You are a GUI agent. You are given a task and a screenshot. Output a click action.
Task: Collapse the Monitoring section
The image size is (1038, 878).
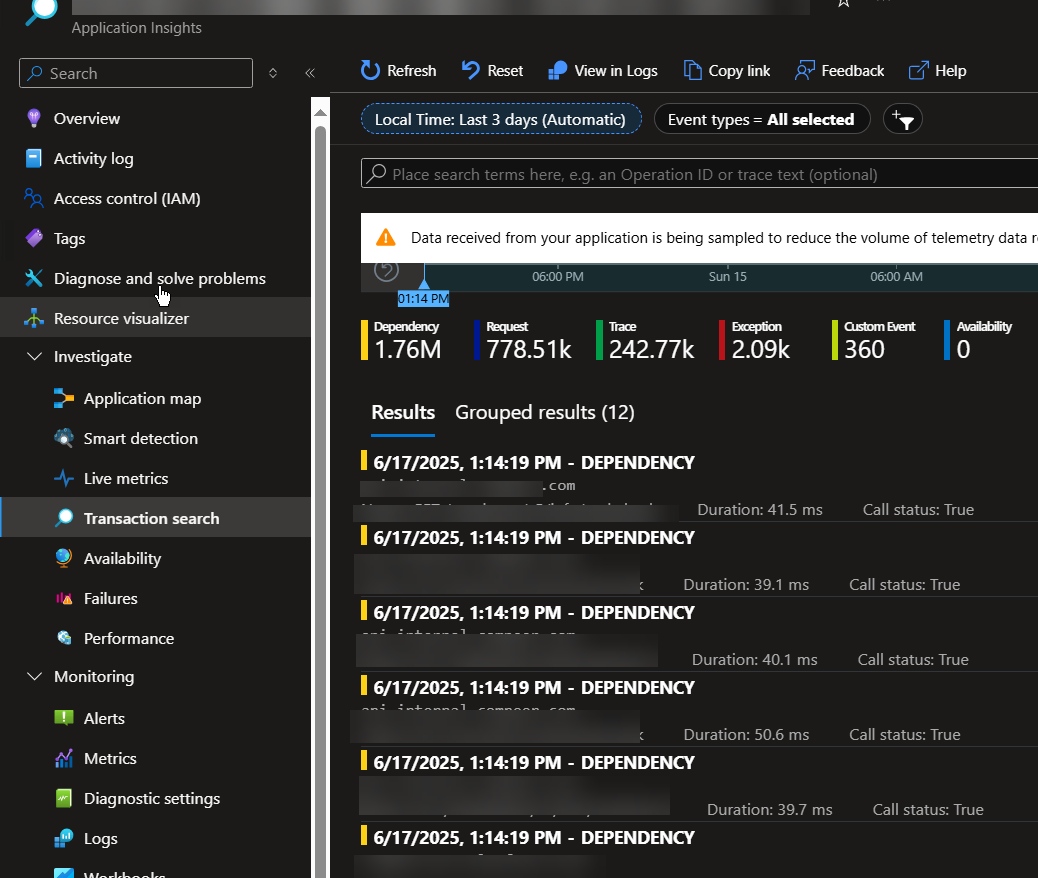point(34,677)
